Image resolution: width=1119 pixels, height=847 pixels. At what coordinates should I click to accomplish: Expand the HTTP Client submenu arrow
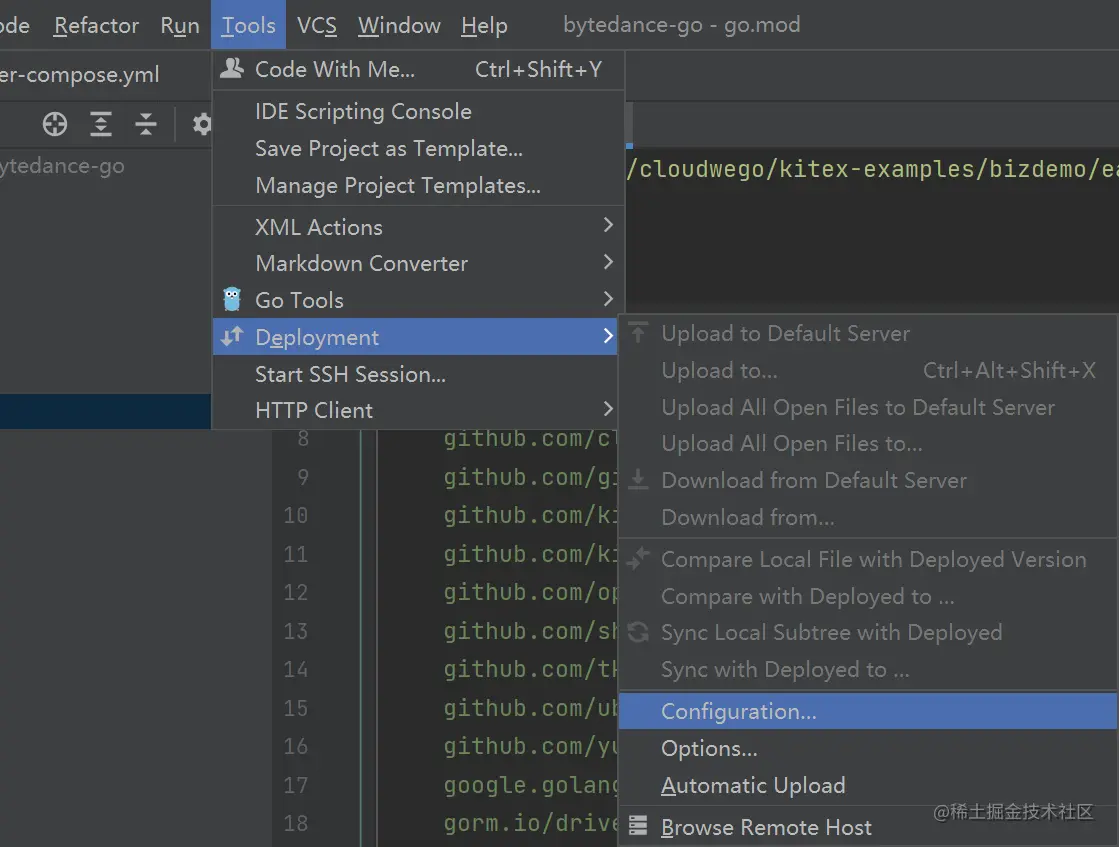pos(608,409)
